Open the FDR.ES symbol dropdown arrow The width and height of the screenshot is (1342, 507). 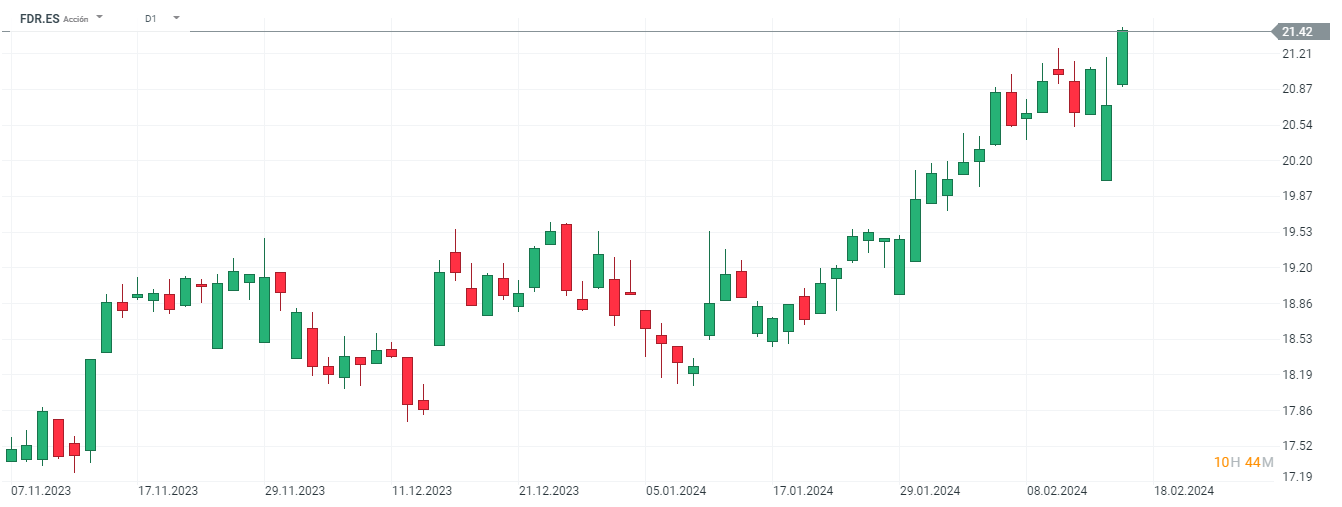[100, 17]
